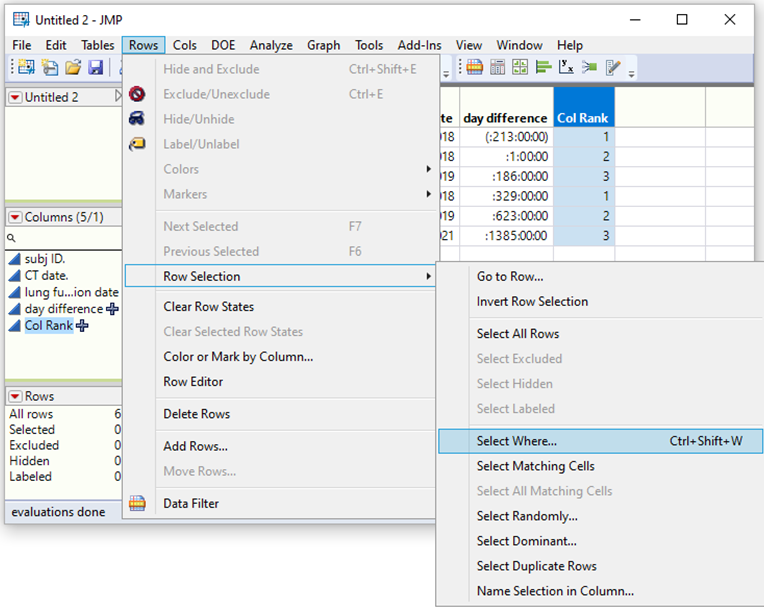
Task: Choose Clear Row States
Action: coord(209,306)
